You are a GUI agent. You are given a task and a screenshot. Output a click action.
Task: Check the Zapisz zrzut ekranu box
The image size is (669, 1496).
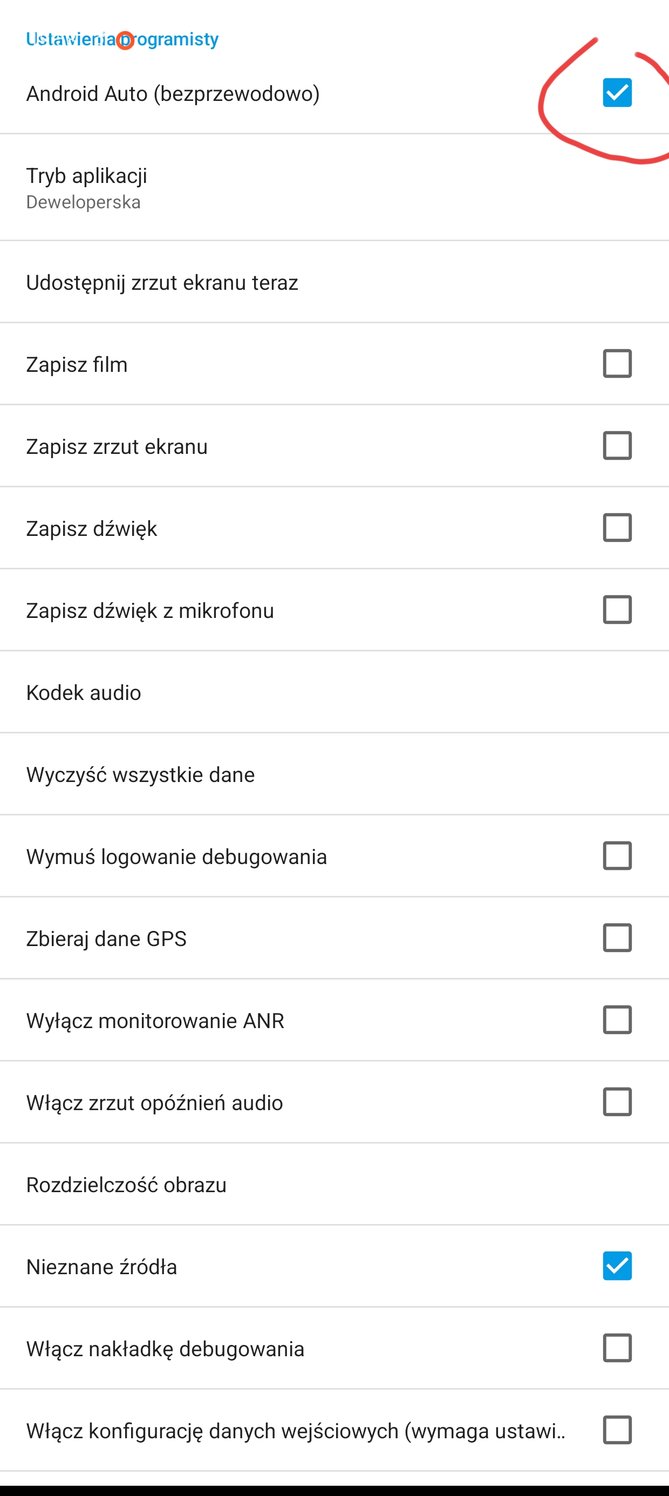617,445
